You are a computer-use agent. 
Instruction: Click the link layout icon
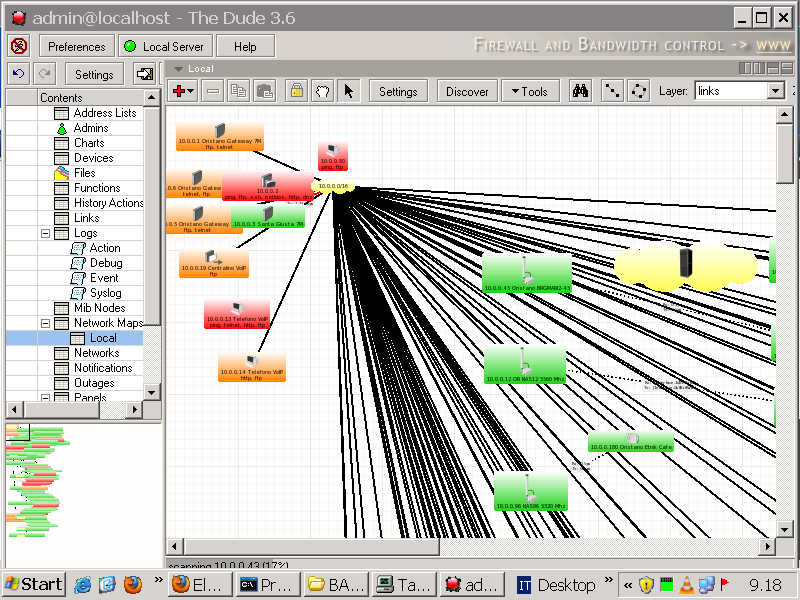pos(612,91)
